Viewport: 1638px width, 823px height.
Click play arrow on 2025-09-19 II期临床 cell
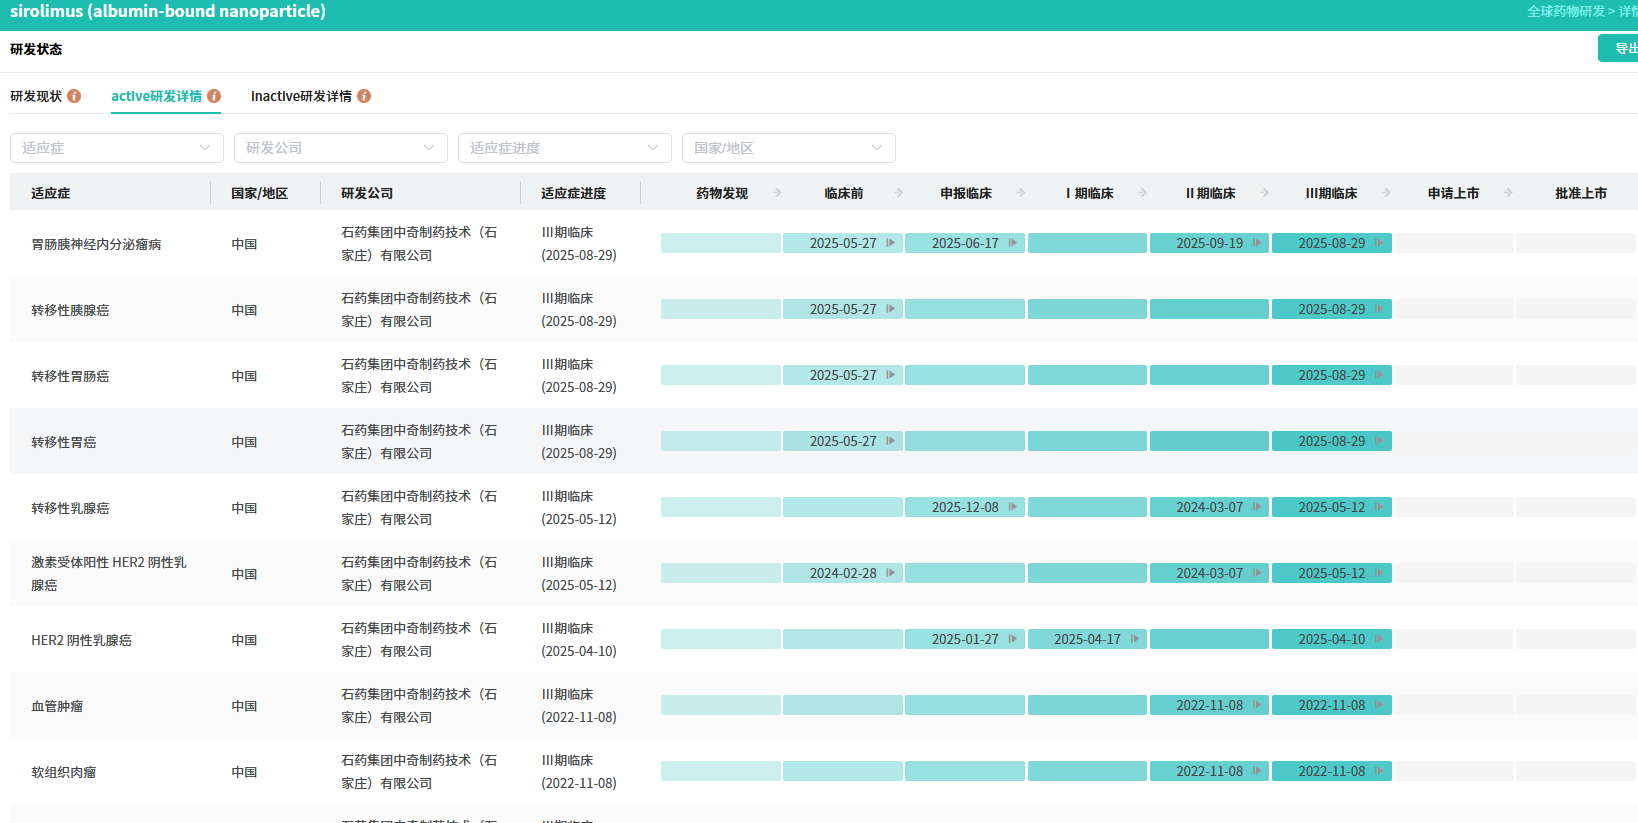pos(1257,243)
